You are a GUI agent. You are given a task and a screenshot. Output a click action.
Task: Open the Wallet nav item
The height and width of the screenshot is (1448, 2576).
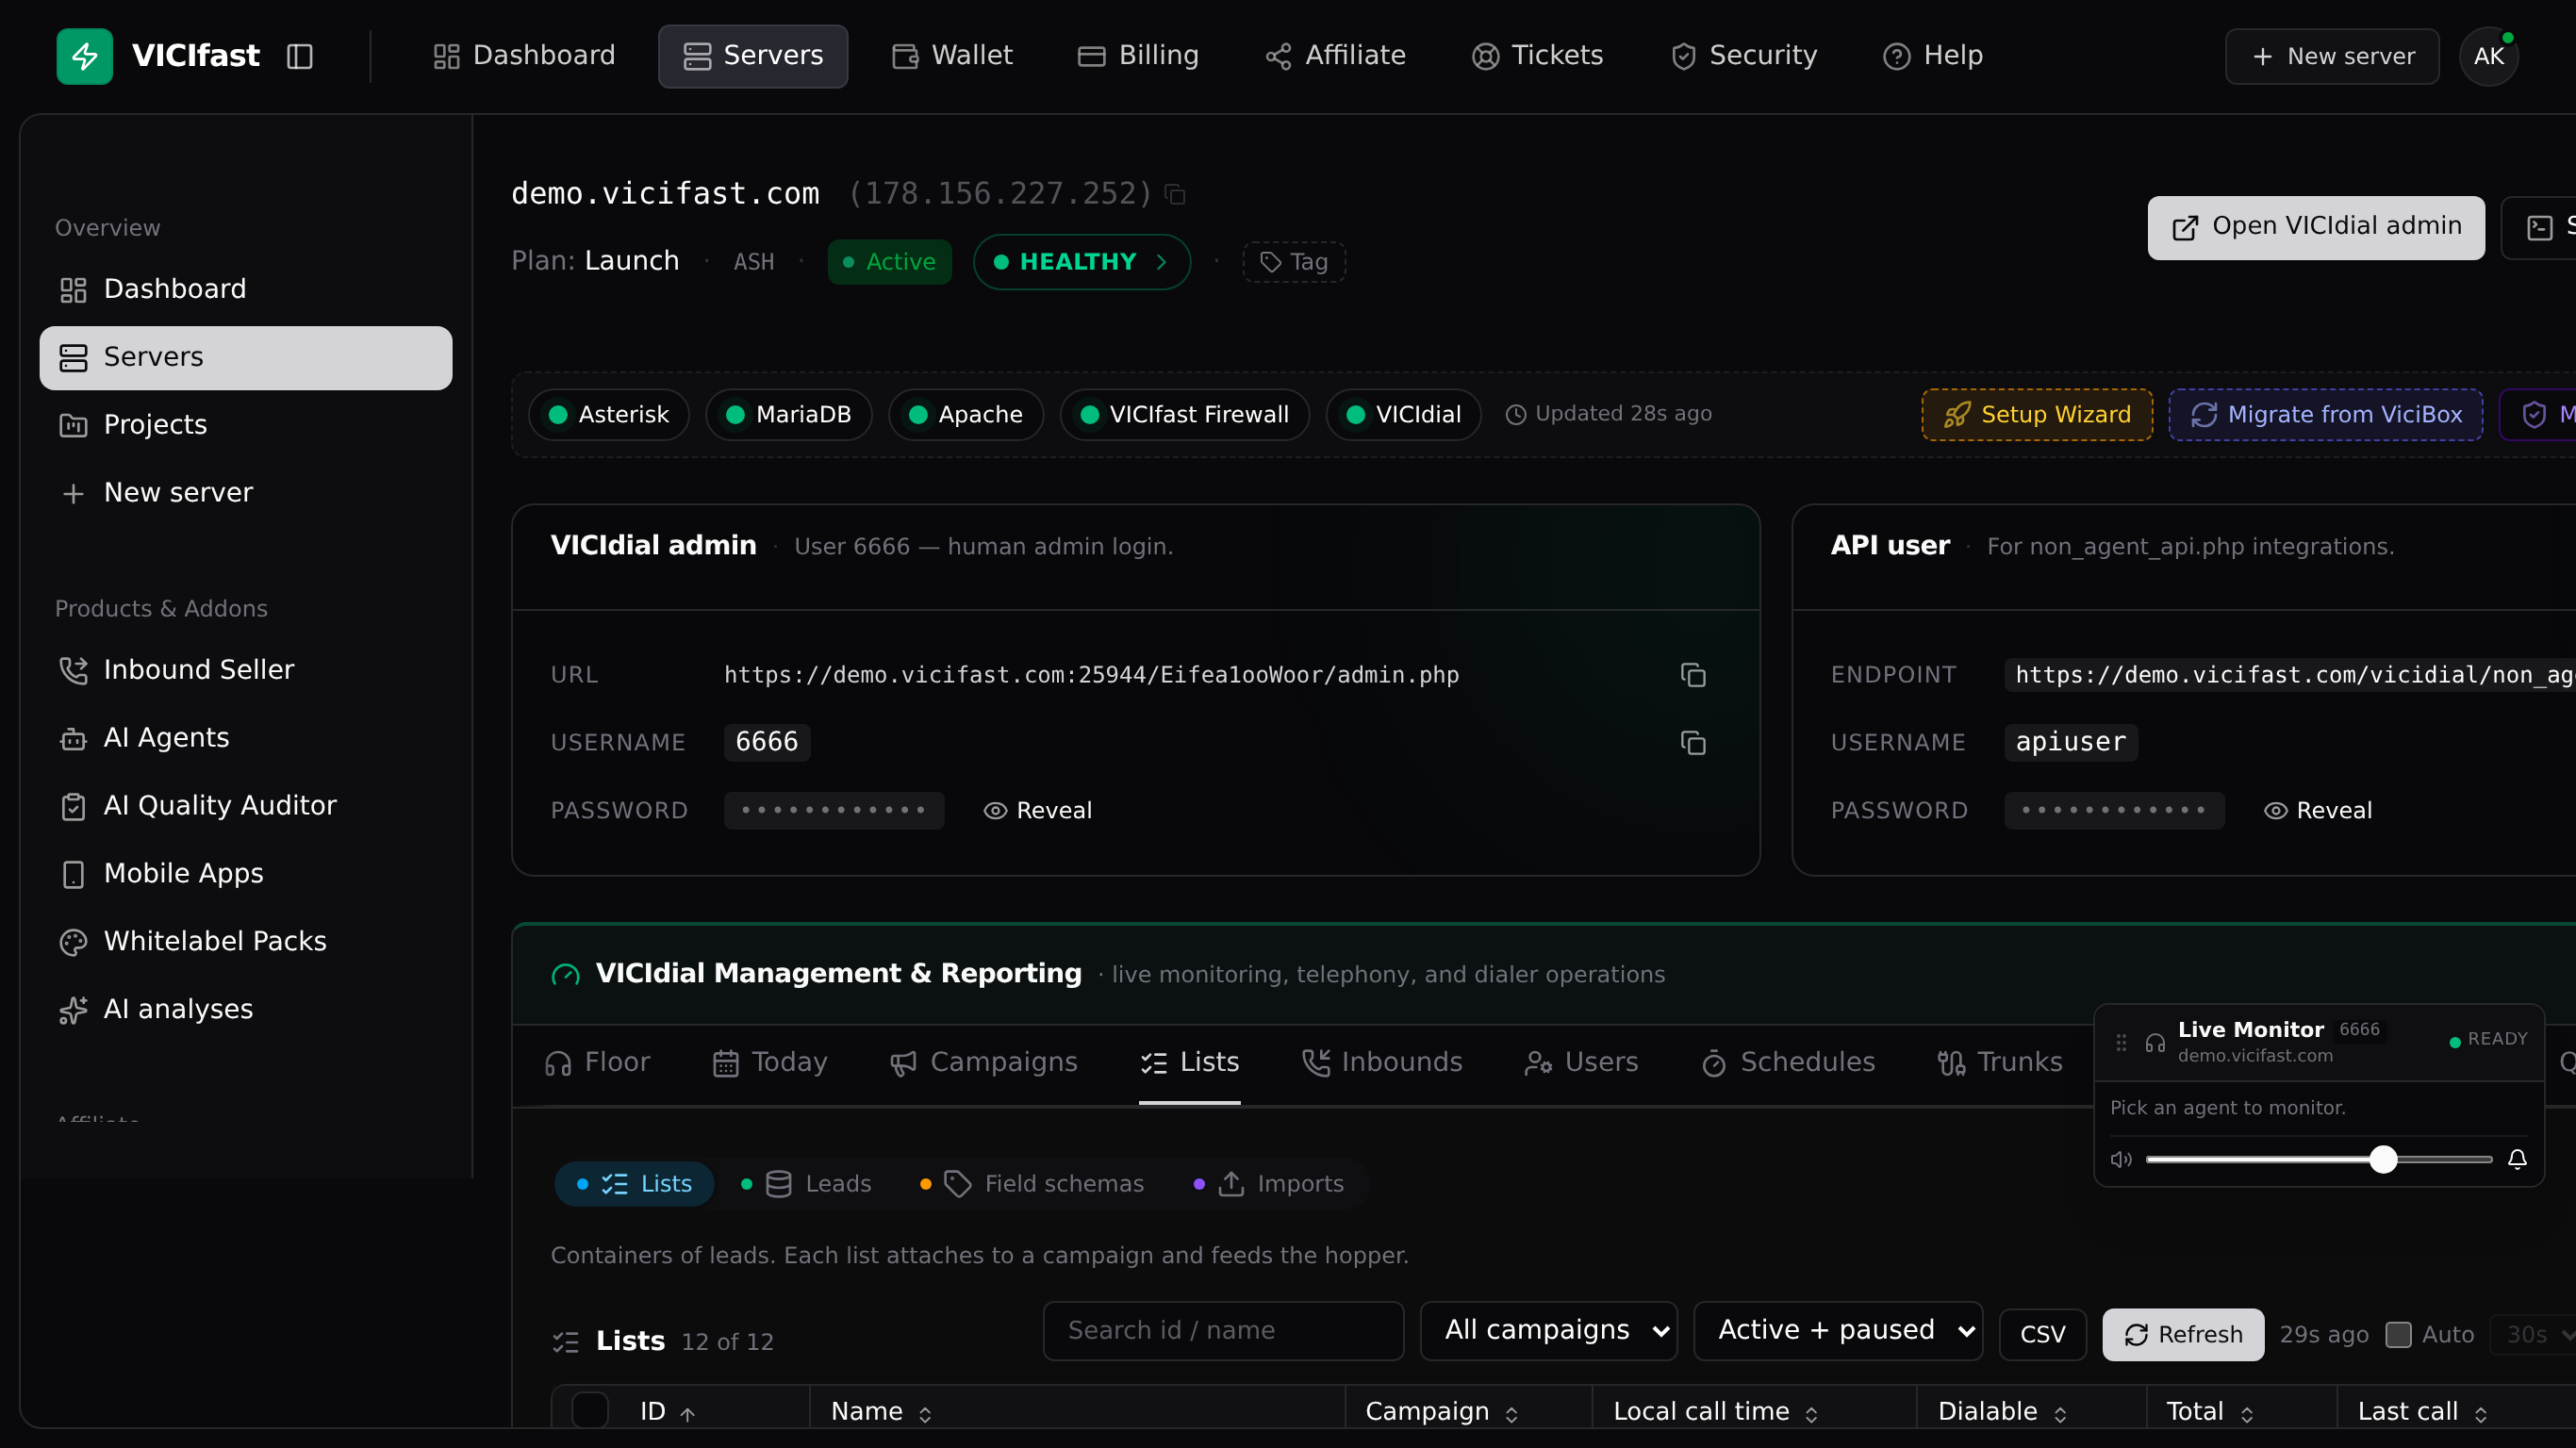pyautogui.click(x=952, y=56)
